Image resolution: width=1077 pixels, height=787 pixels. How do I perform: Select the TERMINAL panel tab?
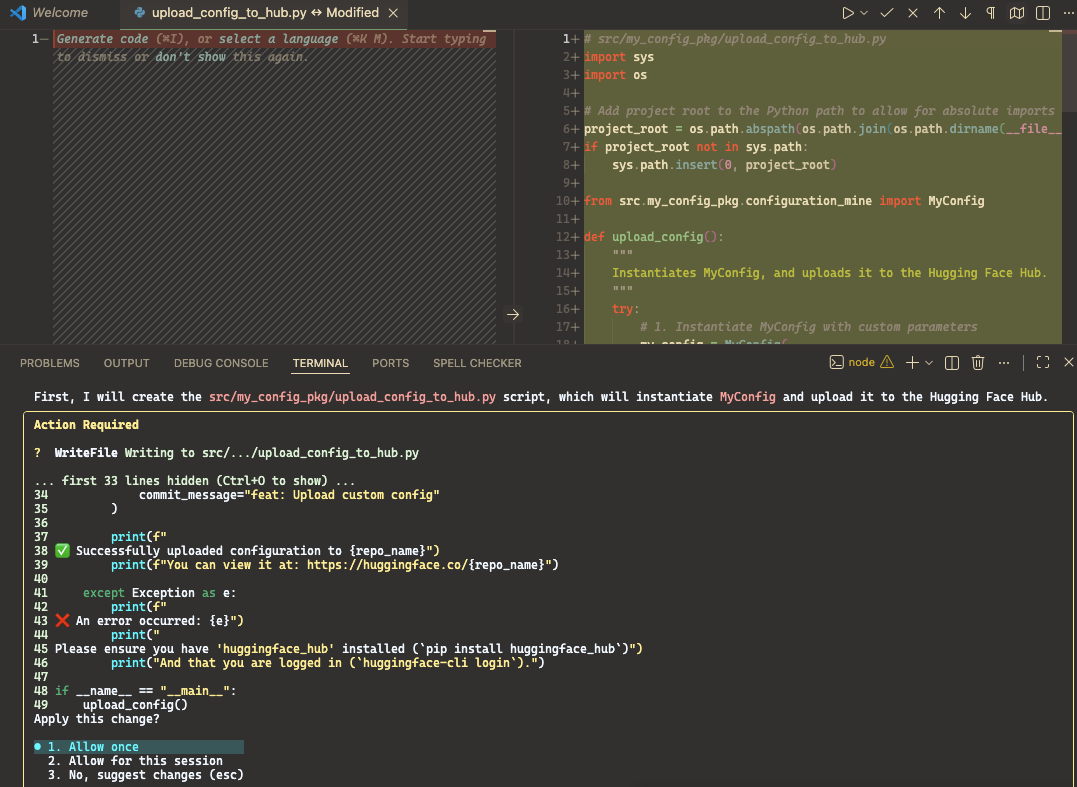320,363
